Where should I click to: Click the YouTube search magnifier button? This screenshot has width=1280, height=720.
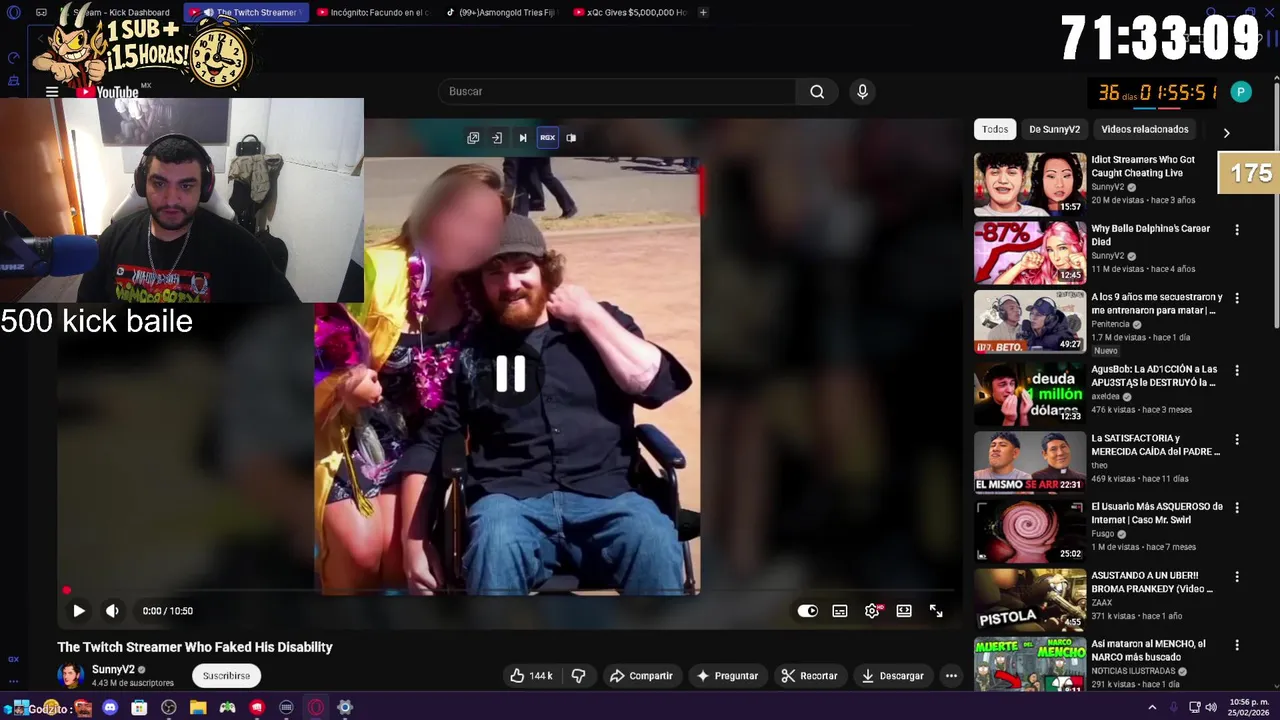click(817, 91)
